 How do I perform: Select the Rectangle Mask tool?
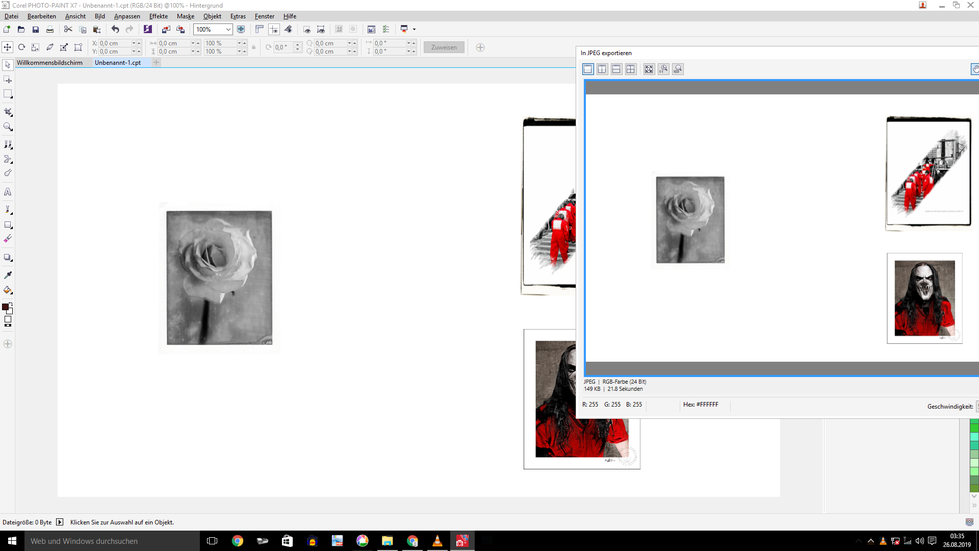tap(7, 94)
